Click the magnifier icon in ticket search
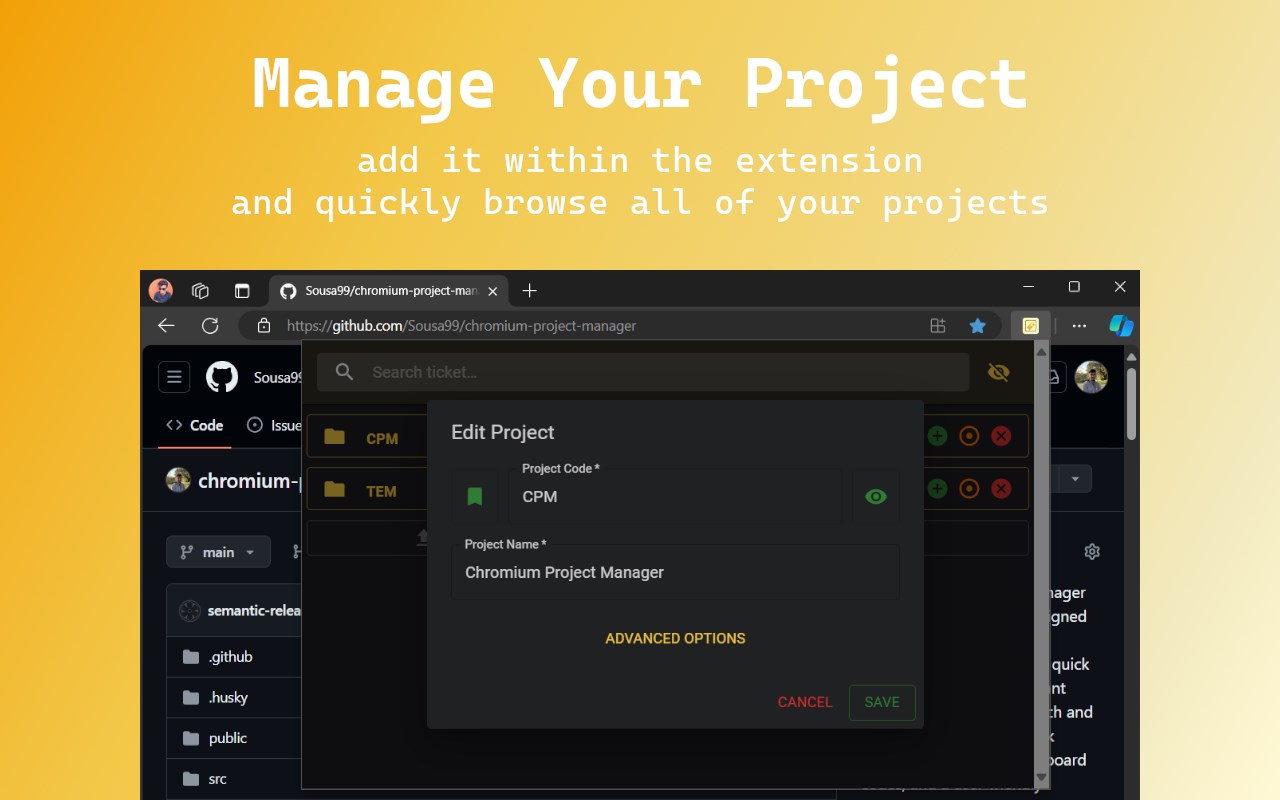This screenshot has width=1280, height=800. 345,372
